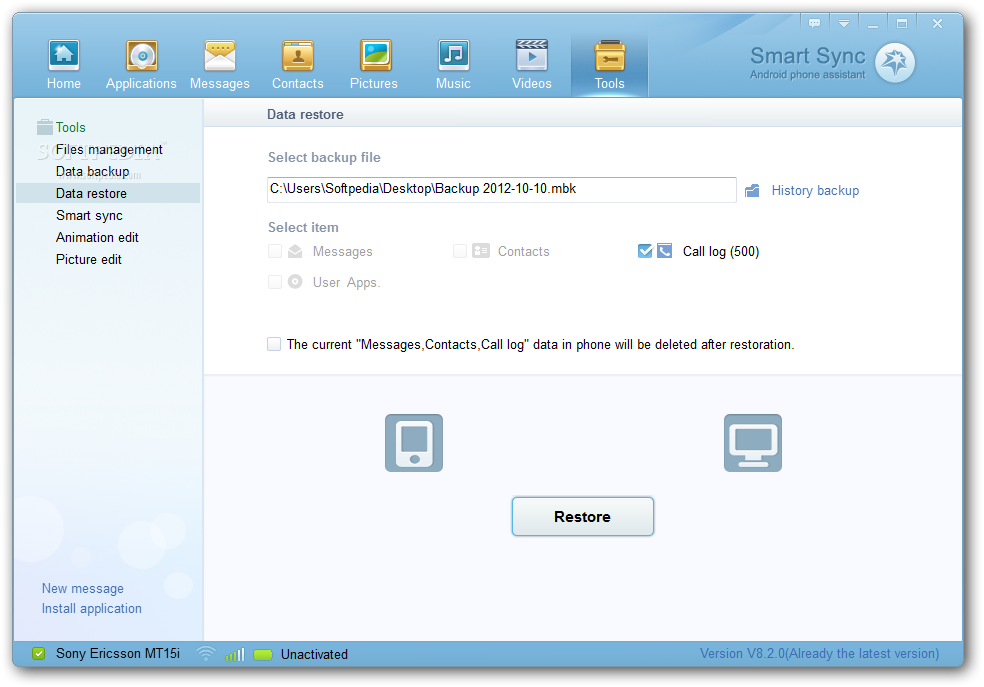Click the backup file path field

tap(501, 189)
